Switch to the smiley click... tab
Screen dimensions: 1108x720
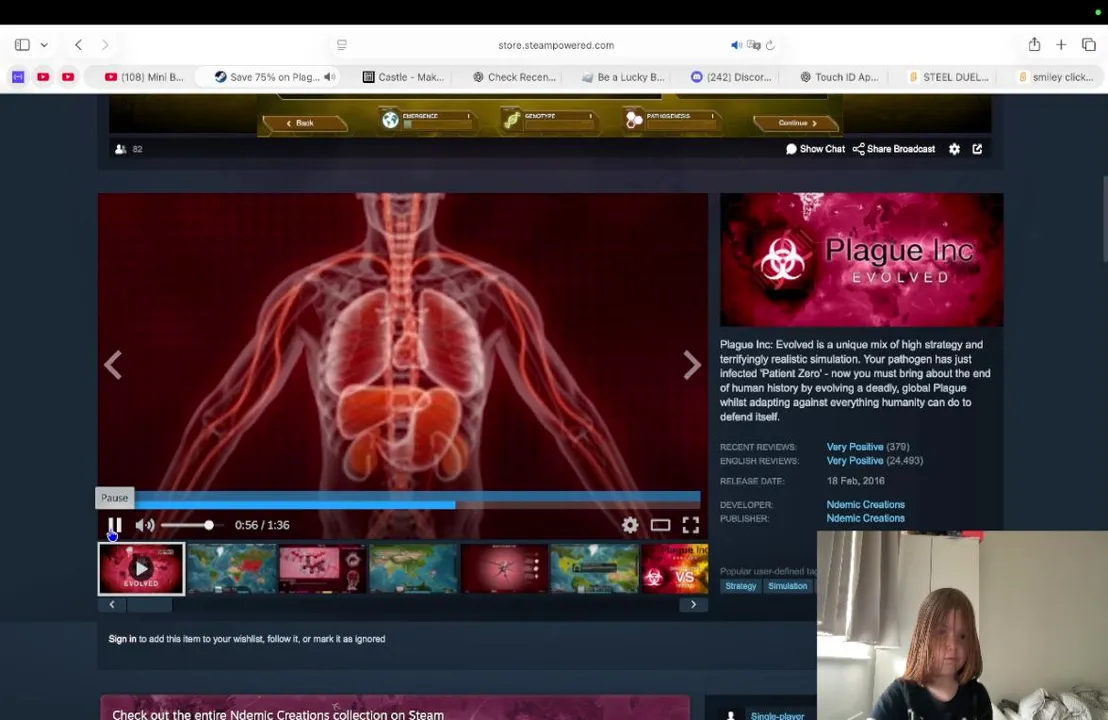(1056, 77)
